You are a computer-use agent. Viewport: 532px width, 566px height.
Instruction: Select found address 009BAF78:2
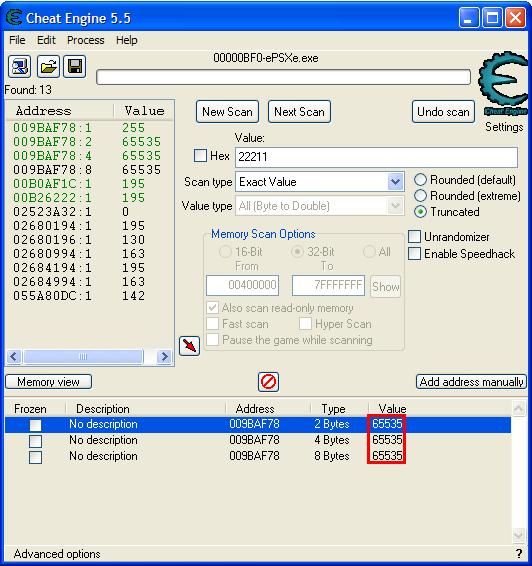[52, 142]
